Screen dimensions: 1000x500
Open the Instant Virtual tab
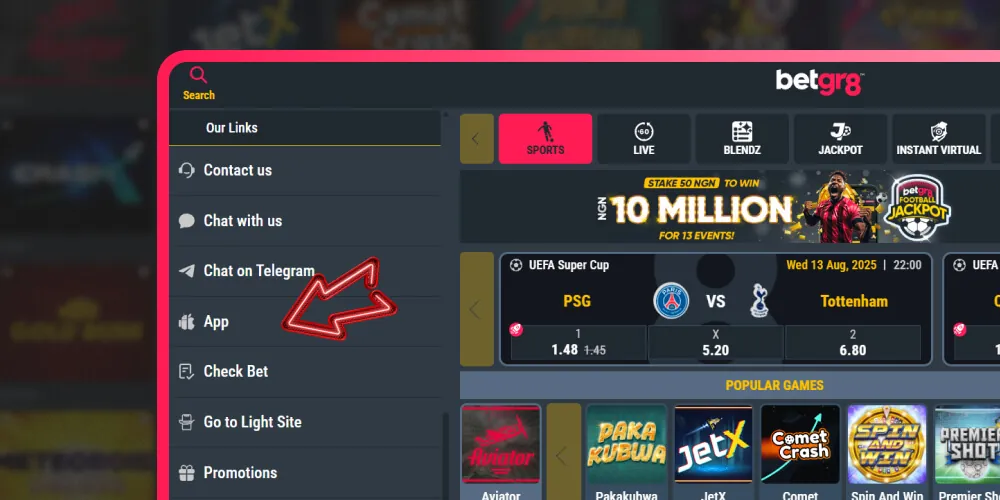point(938,138)
